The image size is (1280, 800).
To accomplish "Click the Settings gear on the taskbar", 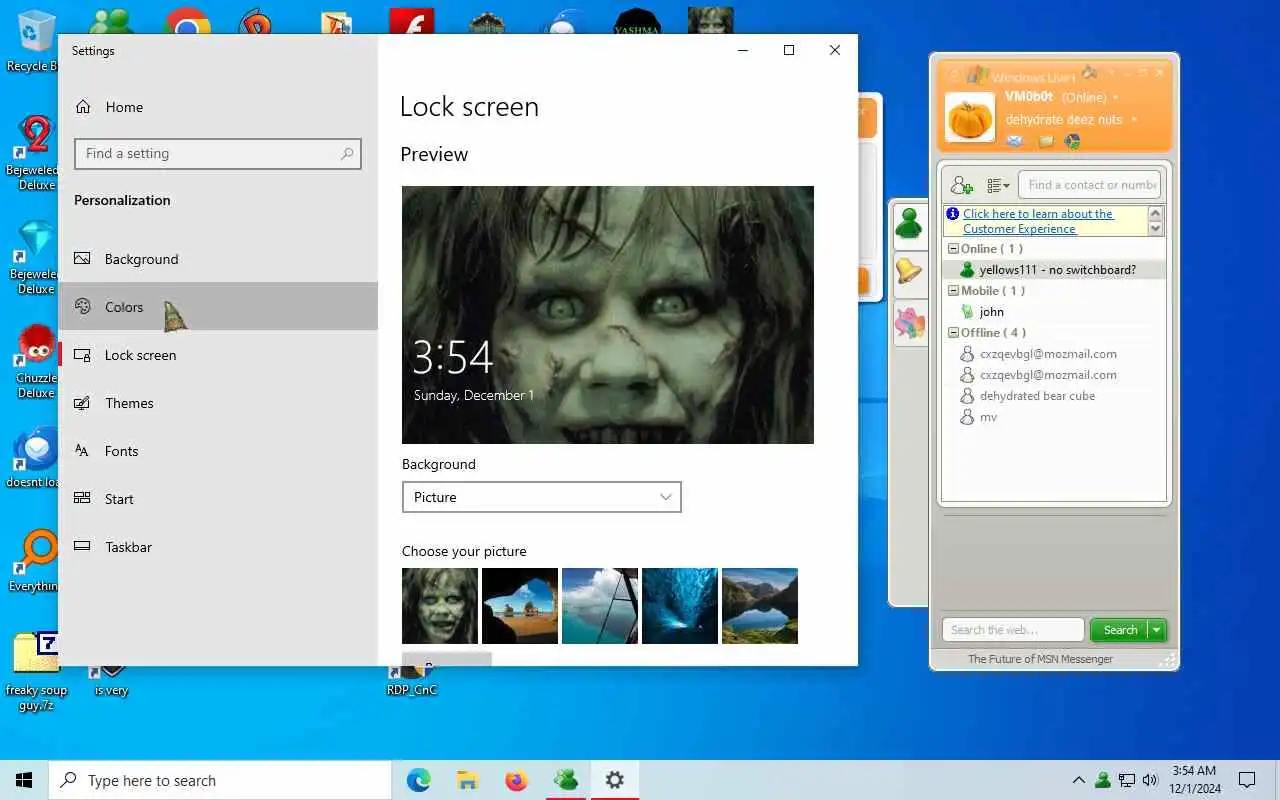I will pyautogui.click(x=615, y=780).
